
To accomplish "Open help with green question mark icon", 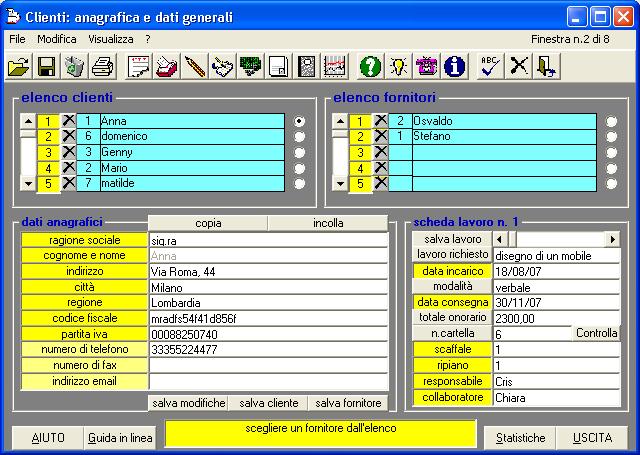I will click(x=370, y=67).
